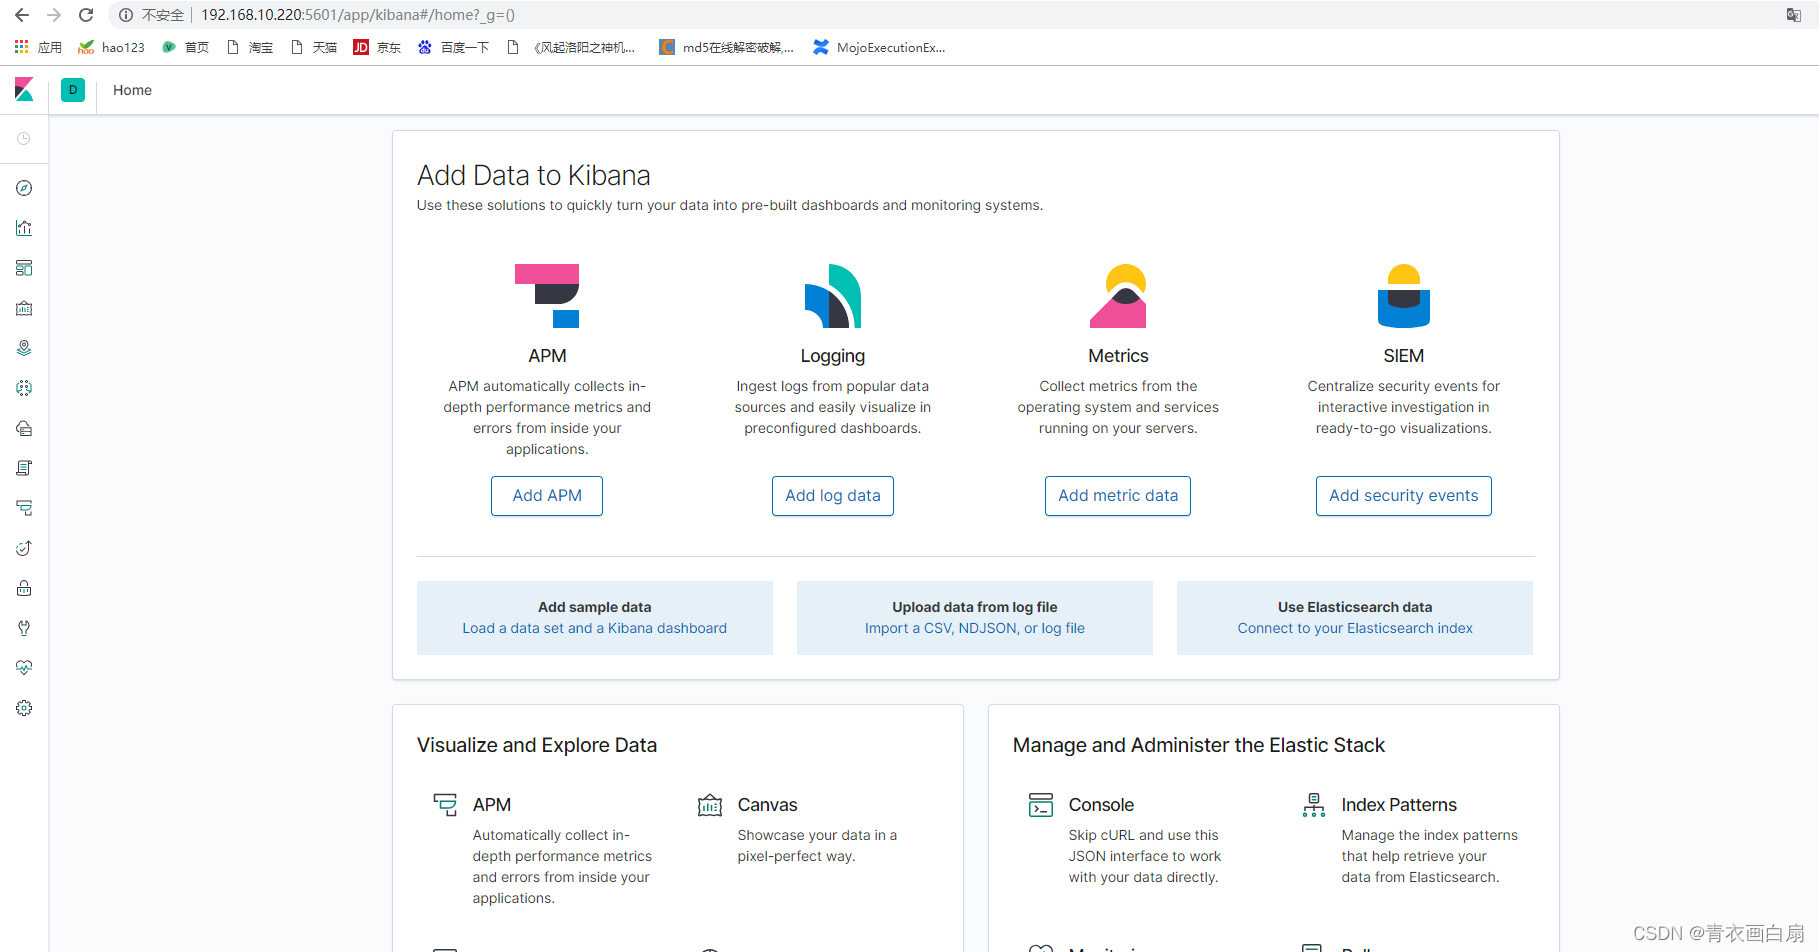This screenshot has height=952, width=1819.
Task: Open the Canvas link
Action: tap(768, 805)
